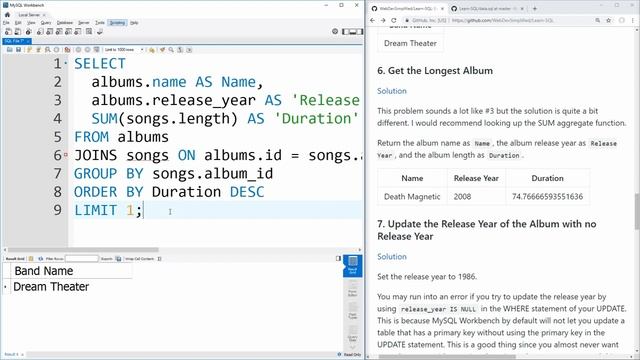Open the Limit to 1000 rows dropdown
Image resolution: width=640 pixels, height=360 pixels.
[x=124, y=50]
